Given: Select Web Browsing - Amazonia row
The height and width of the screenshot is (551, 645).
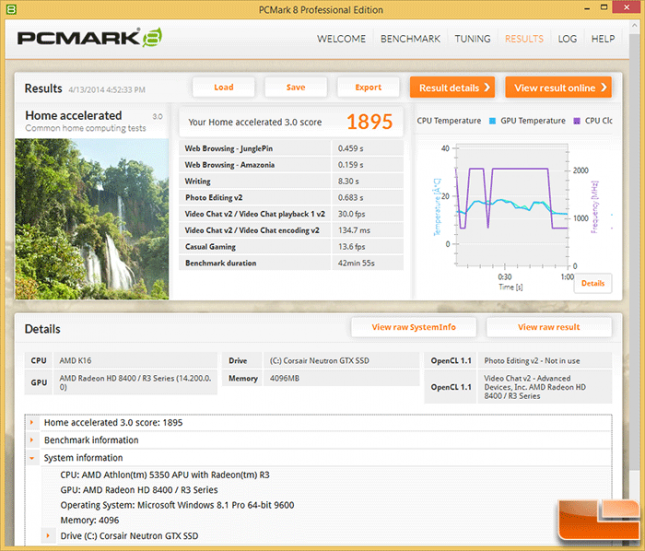Looking at the screenshot, I should click(291, 165).
